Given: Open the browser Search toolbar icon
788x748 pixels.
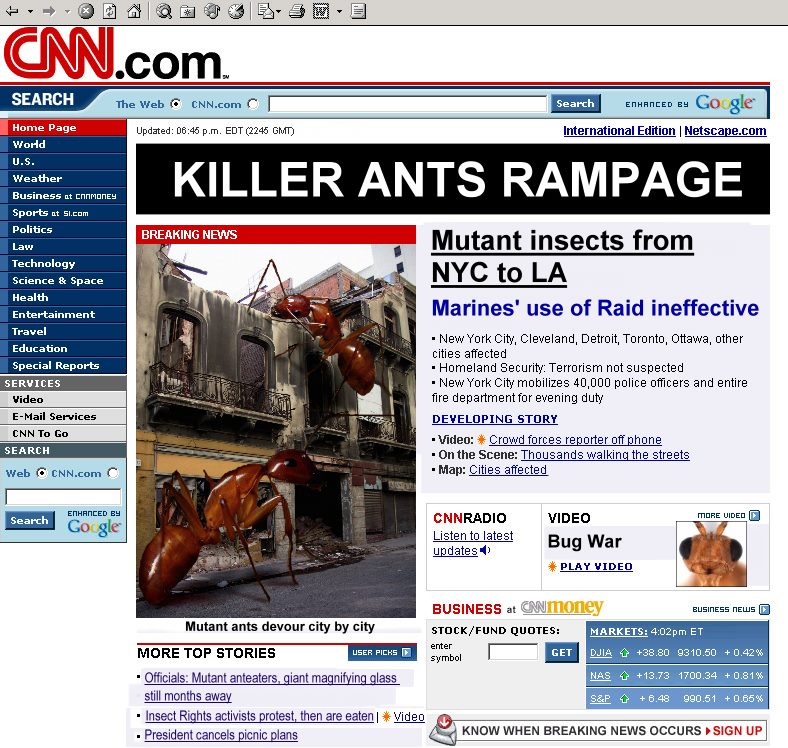Looking at the screenshot, I should [x=163, y=11].
